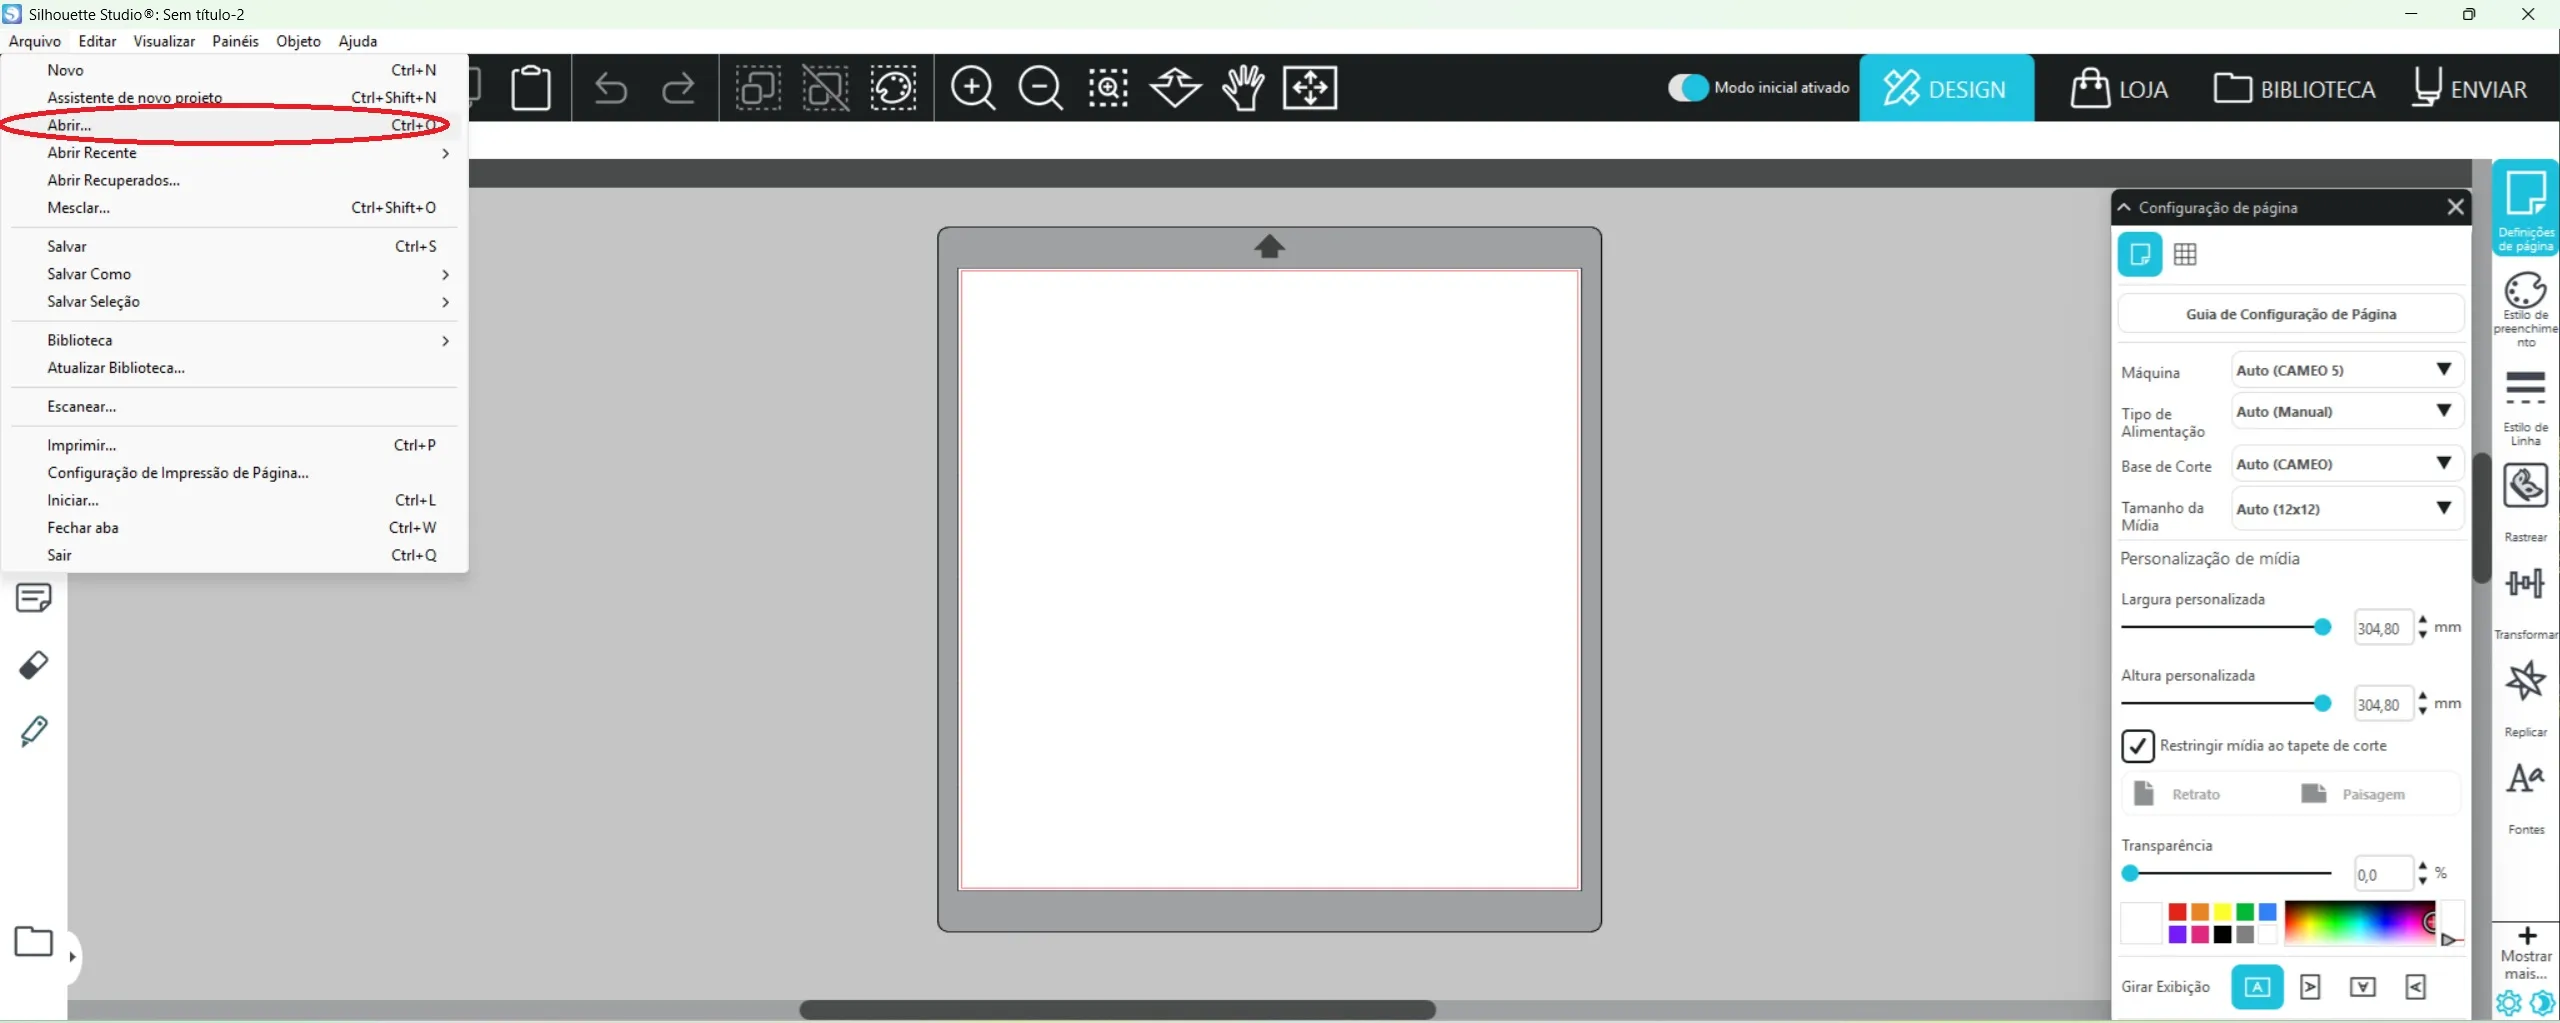Click the Transparência percentage input field
This screenshot has width=2560, height=1023.
2383,873
